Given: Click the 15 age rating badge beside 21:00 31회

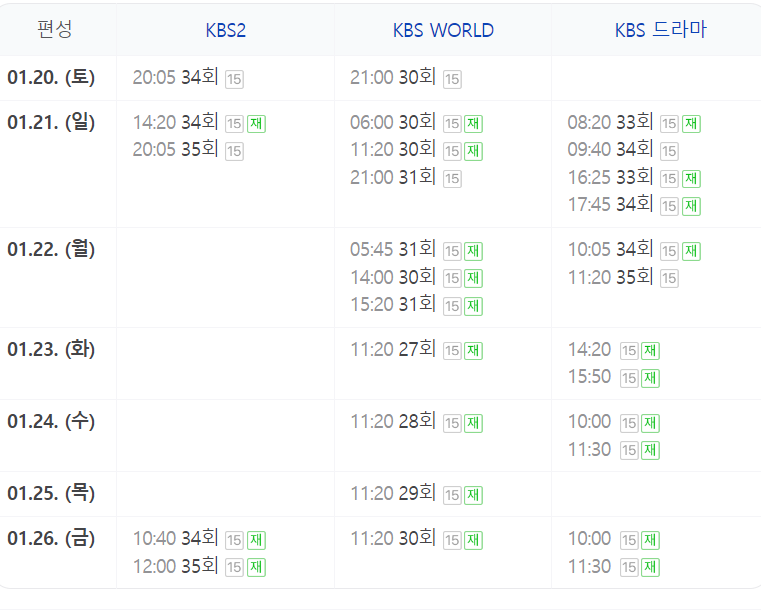Looking at the screenshot, I should point(452,179).
